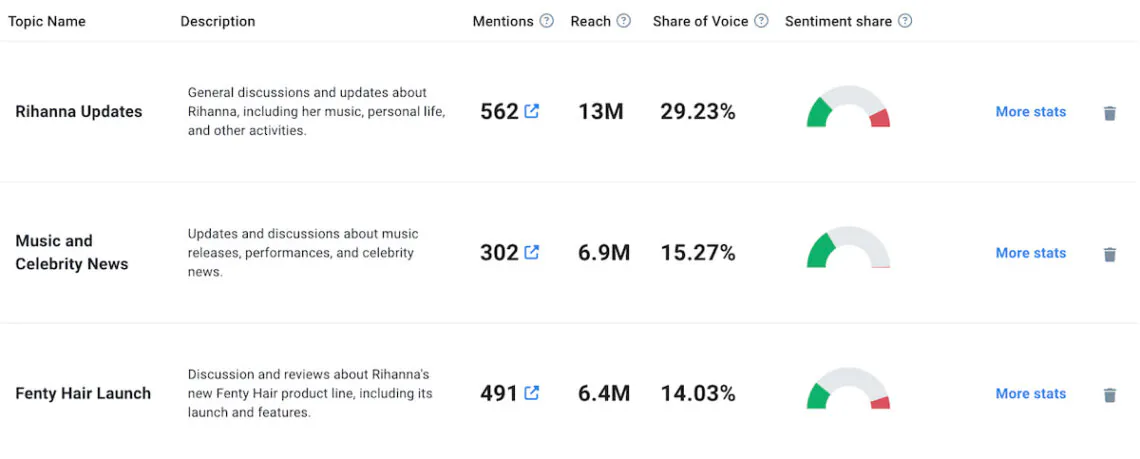The image size is (1140, 459).
Task: Delete the Fenty Hair Launch topic
Action: tap(1109, 395)
